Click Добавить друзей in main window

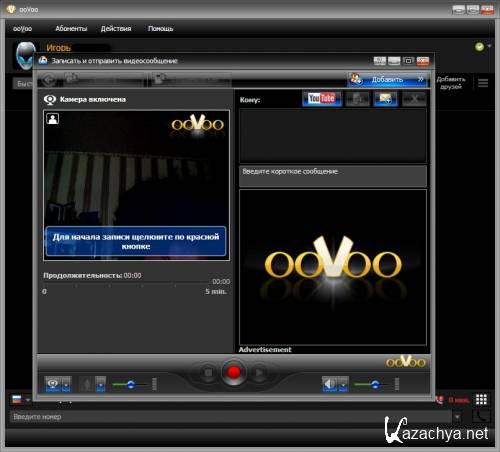[451, 83]
